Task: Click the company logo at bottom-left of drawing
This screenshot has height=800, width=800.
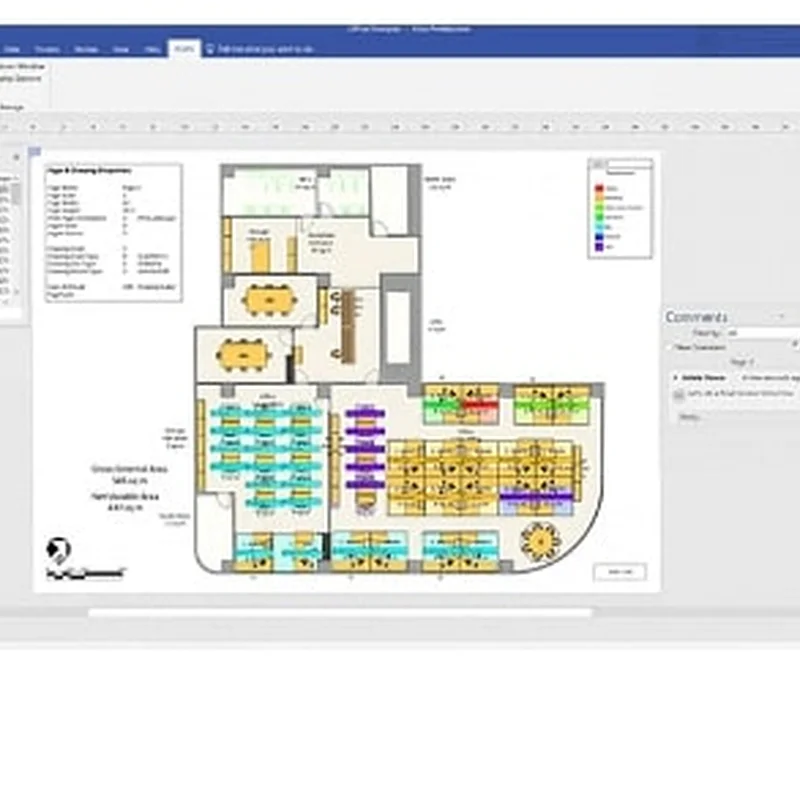Action: pos(59,549)
